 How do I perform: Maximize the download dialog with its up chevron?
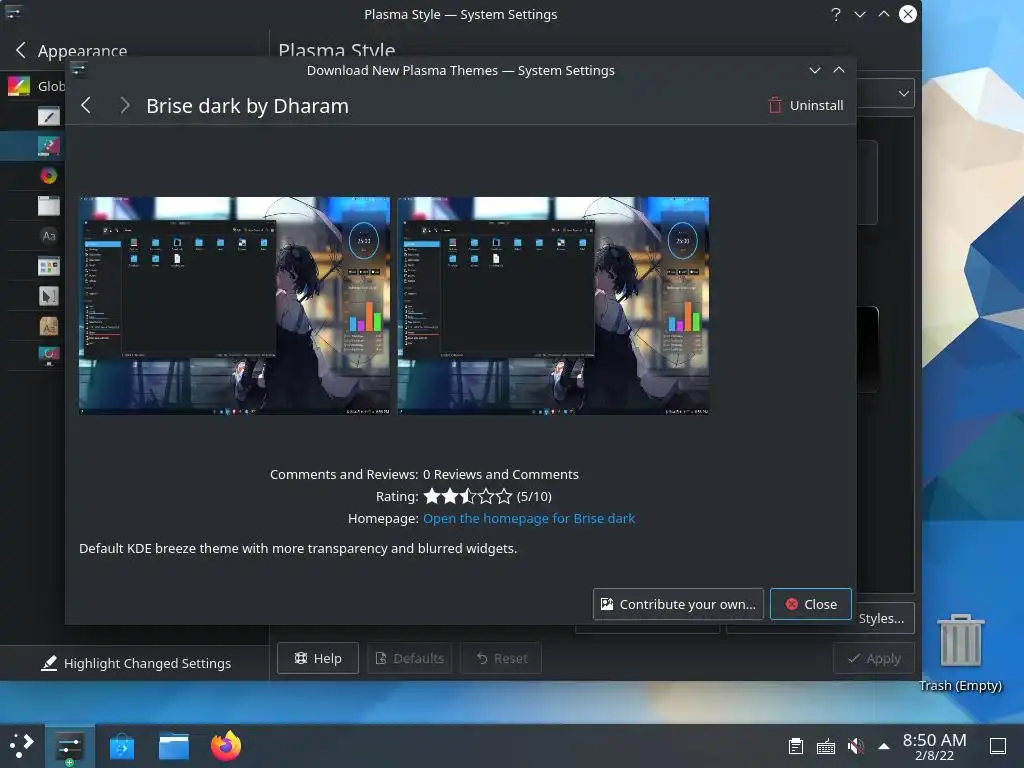(839, 70)
